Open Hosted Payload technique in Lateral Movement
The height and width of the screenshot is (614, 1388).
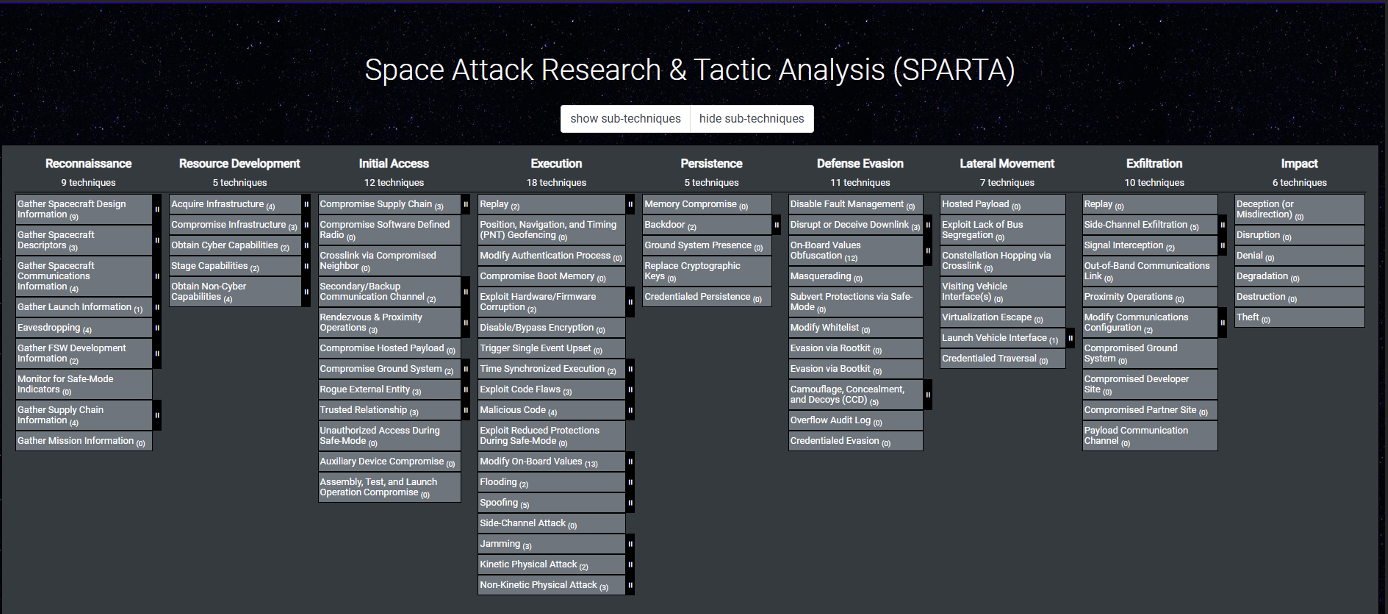(1003, 204)
